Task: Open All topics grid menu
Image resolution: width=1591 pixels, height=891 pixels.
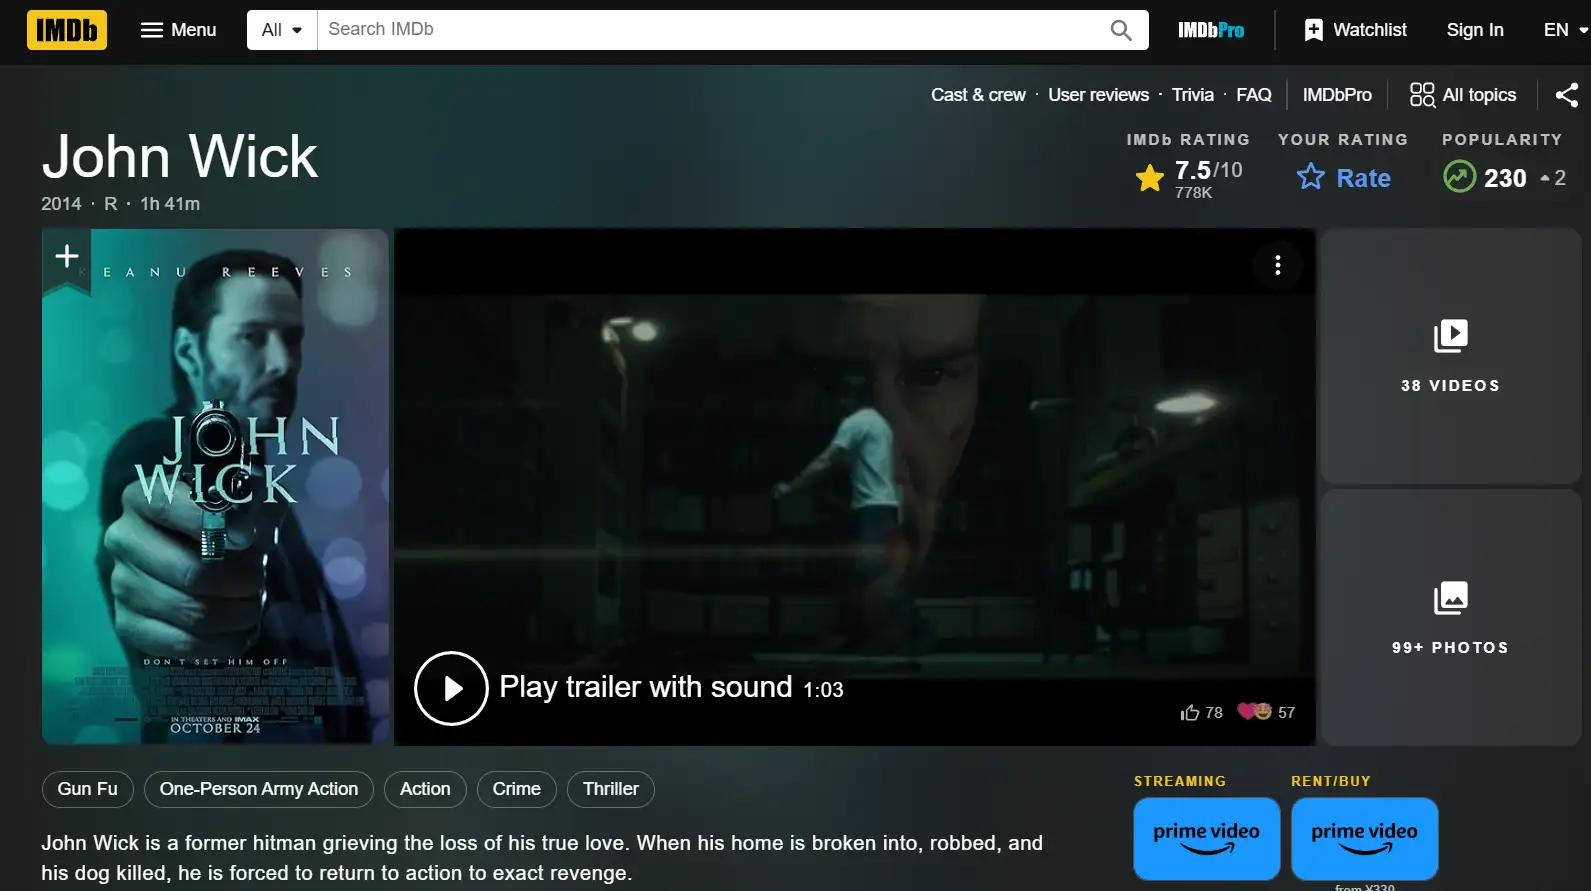Action: (1463, 95)
